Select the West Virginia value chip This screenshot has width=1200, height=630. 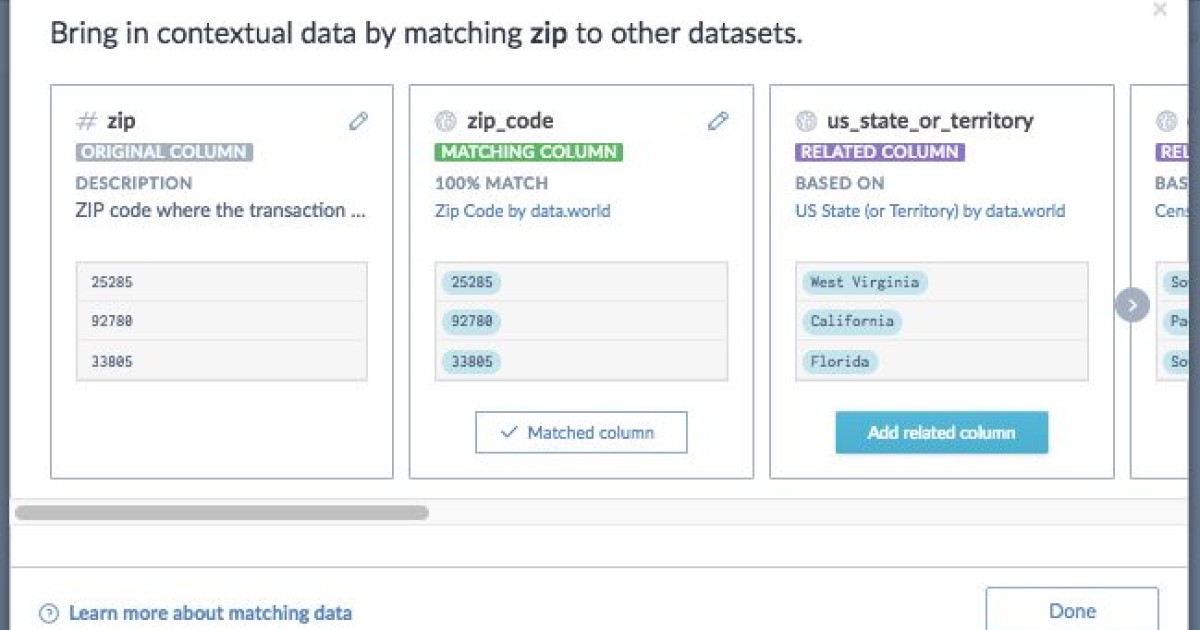(x=863, y=282)
